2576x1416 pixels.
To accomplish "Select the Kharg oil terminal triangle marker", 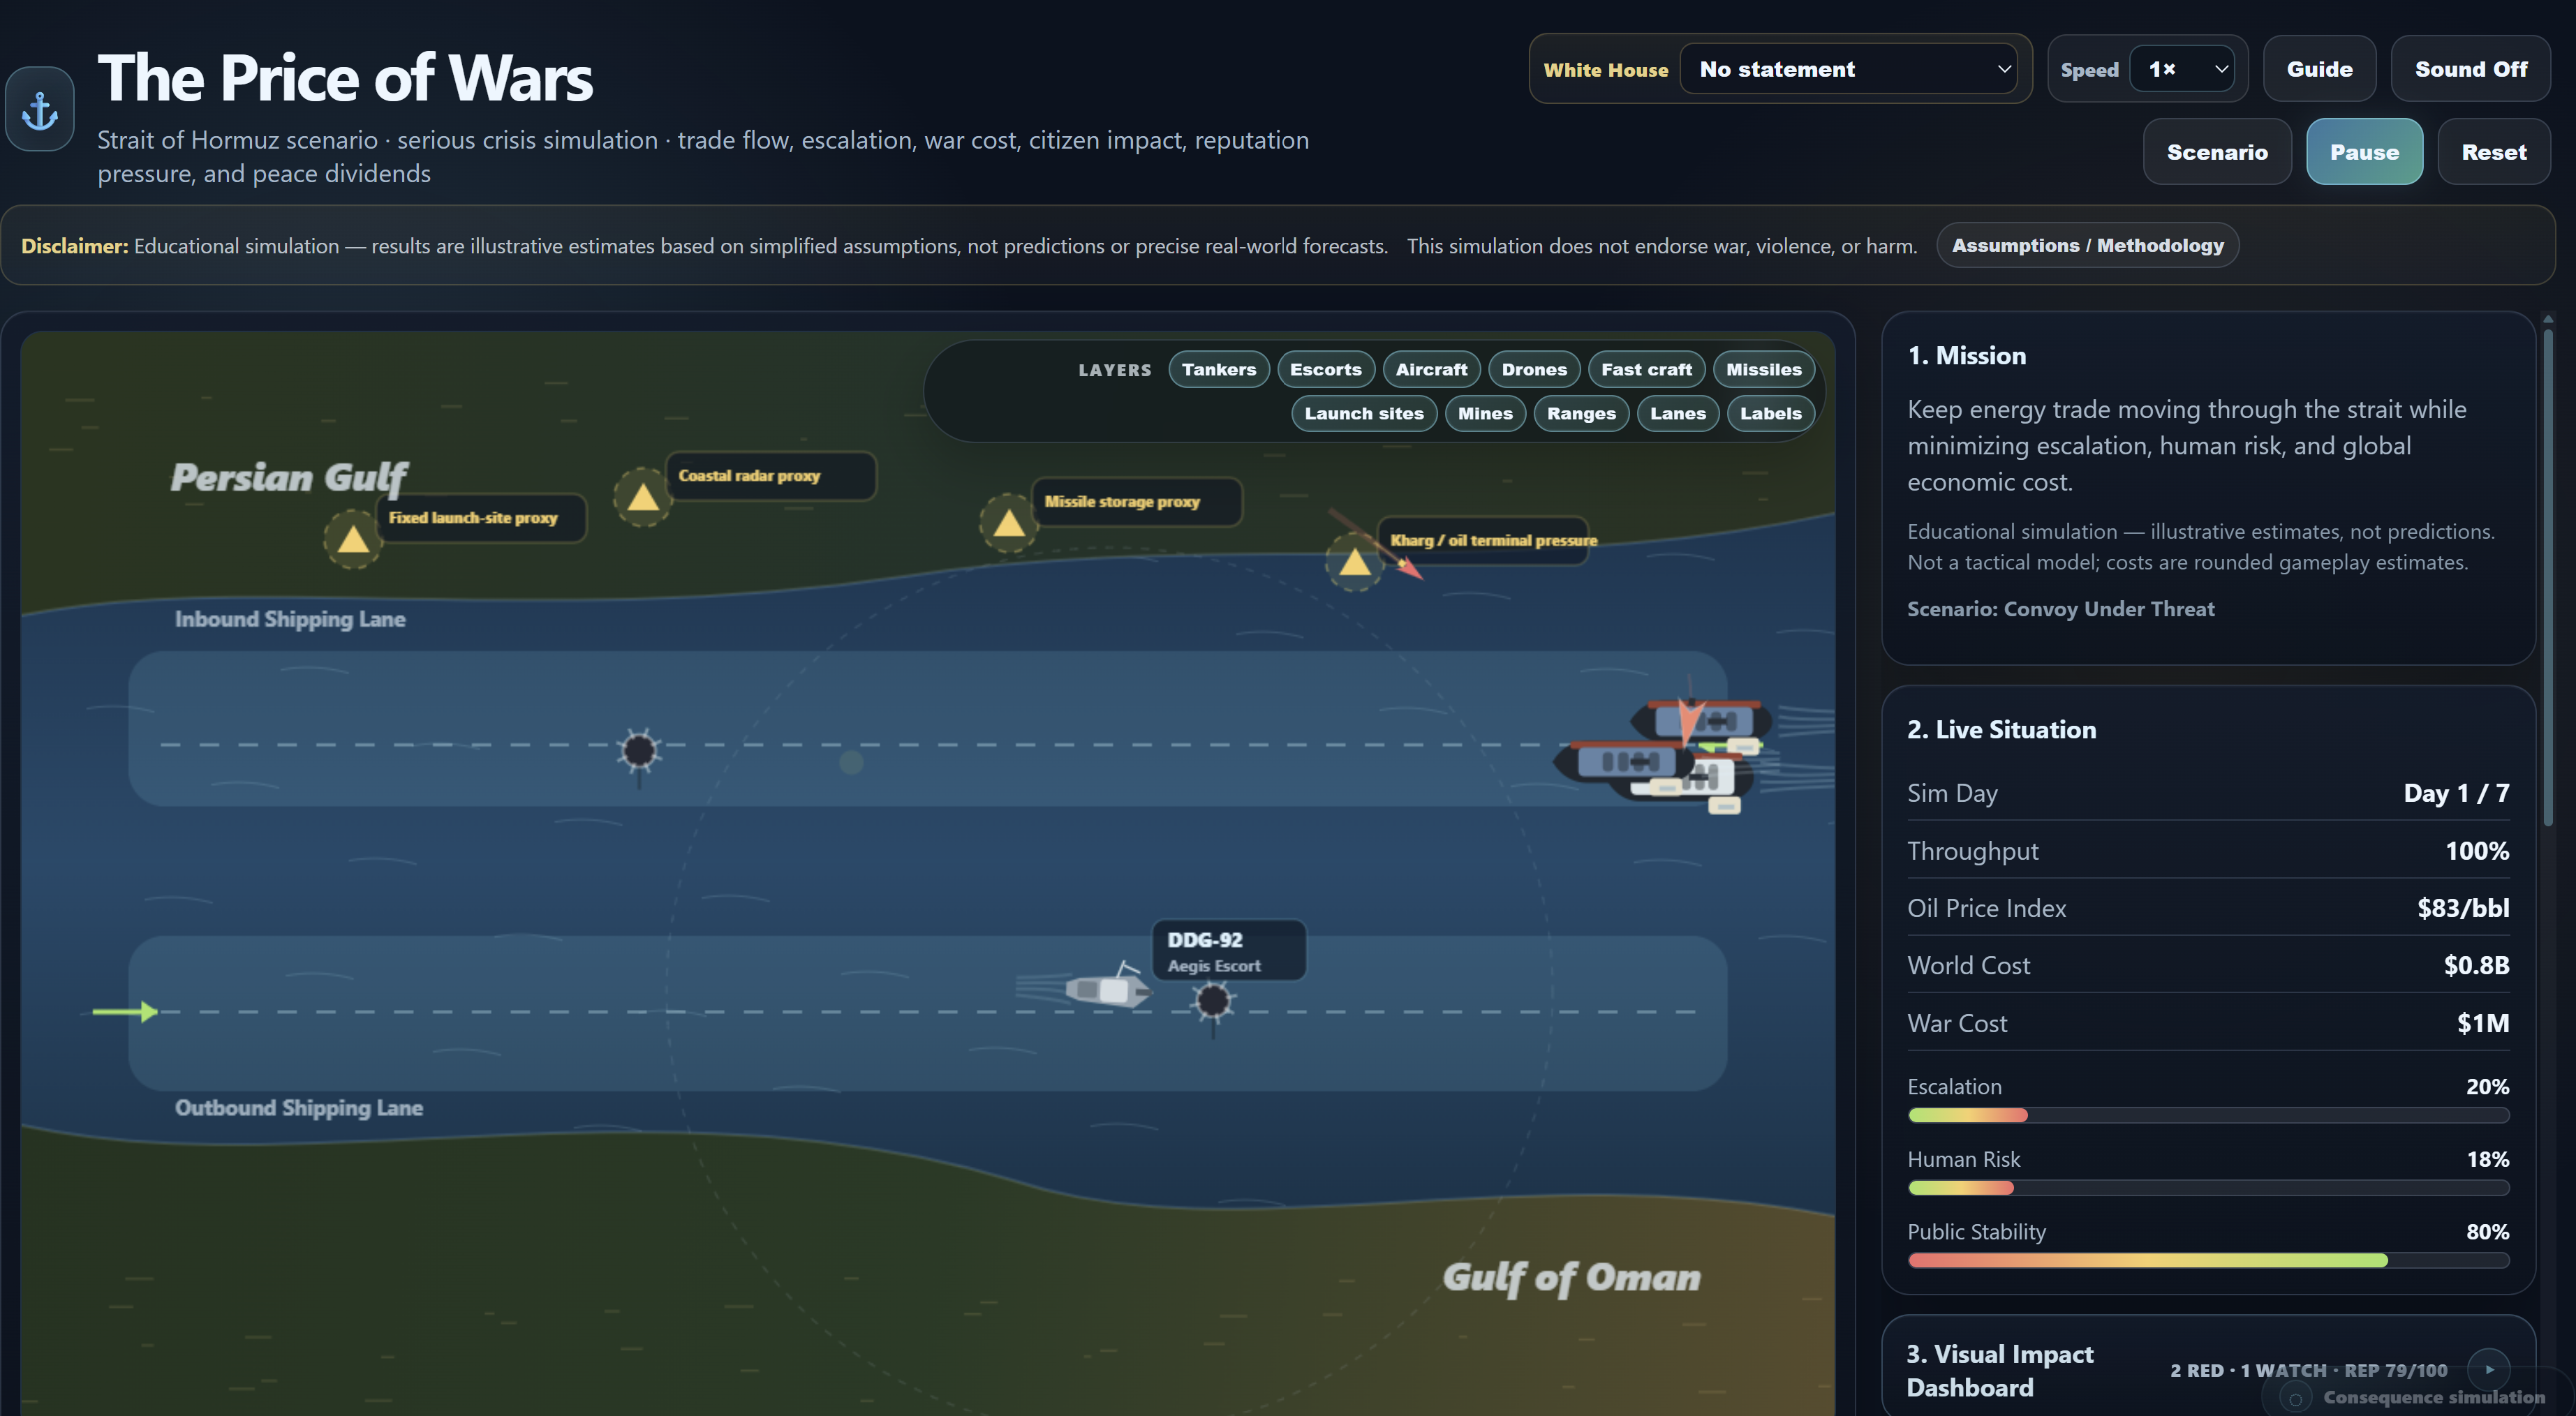I will point(1355,562).
